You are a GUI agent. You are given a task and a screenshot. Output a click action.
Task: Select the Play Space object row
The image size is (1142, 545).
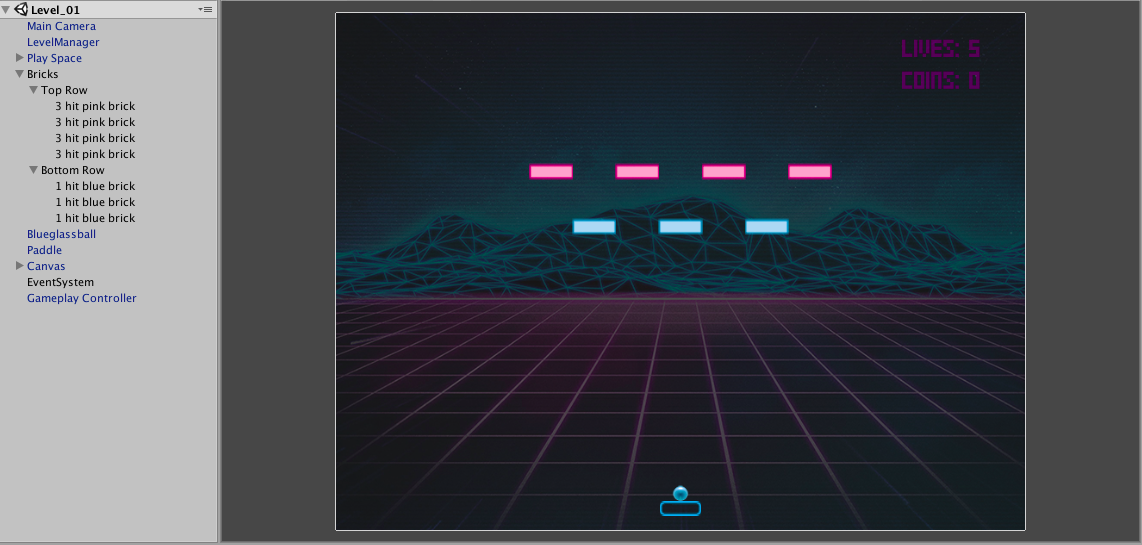55,58
